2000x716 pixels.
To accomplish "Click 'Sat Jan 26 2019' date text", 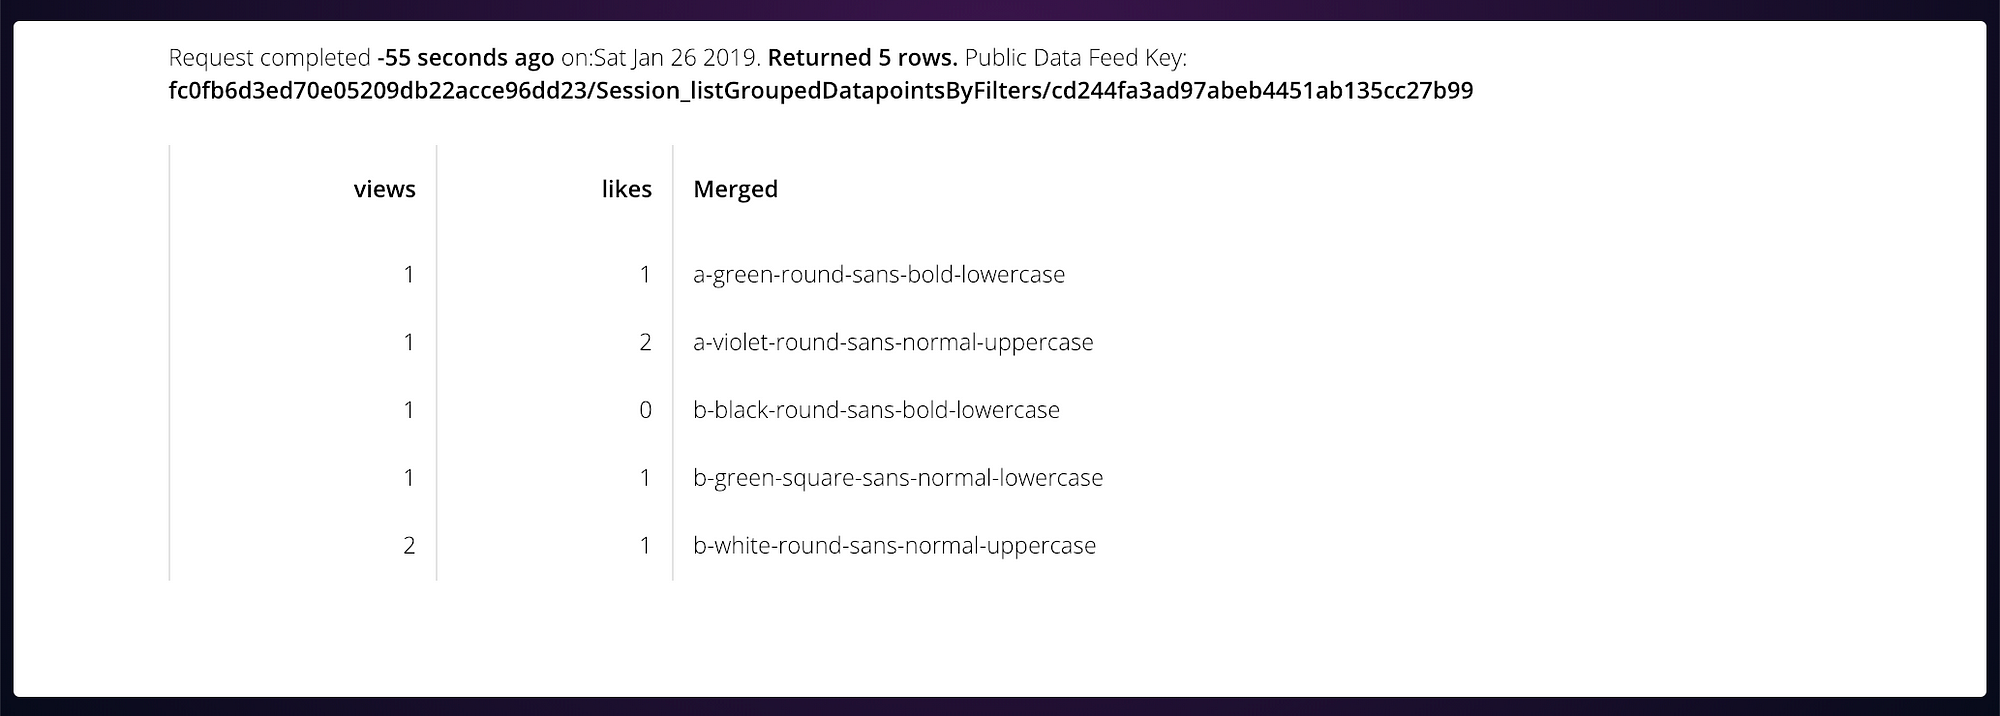I will pos(677,58).
